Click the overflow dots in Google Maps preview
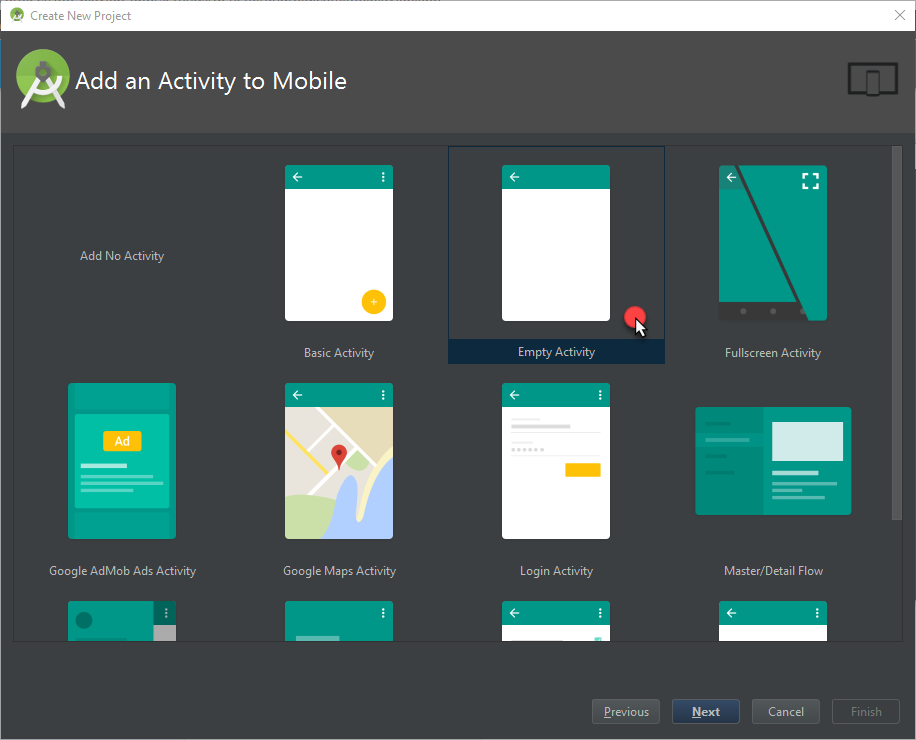This screenshot has width=916, height=740. 383,395
